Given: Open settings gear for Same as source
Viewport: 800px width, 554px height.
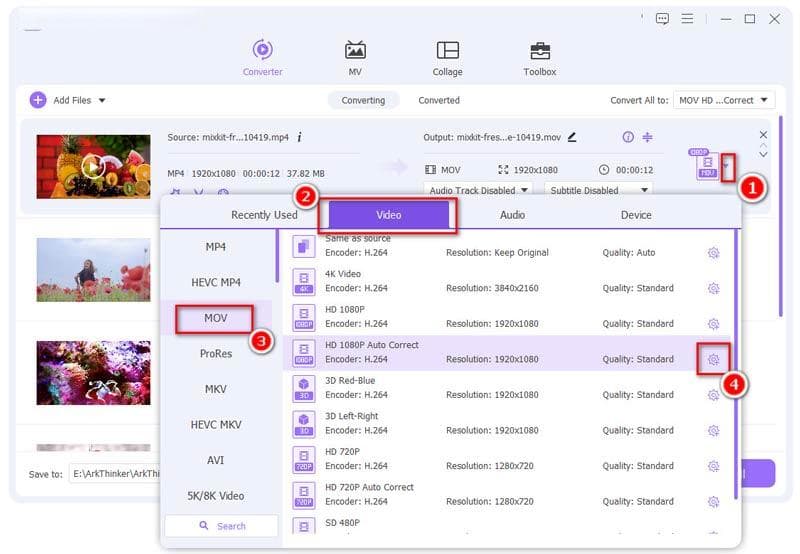Looking at the screenshot, I should point(713,253).
